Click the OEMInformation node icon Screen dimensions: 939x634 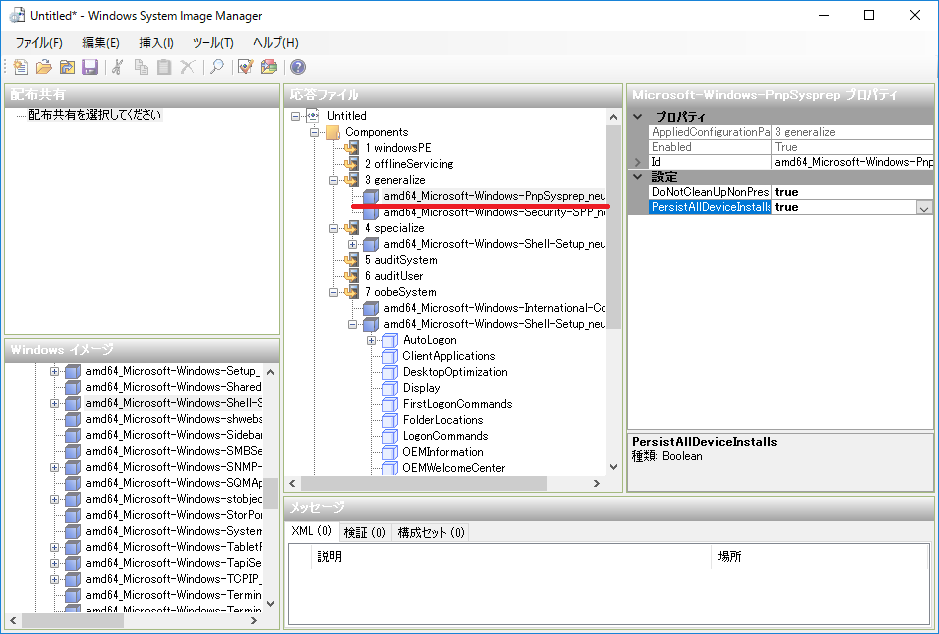pos(390,452)
